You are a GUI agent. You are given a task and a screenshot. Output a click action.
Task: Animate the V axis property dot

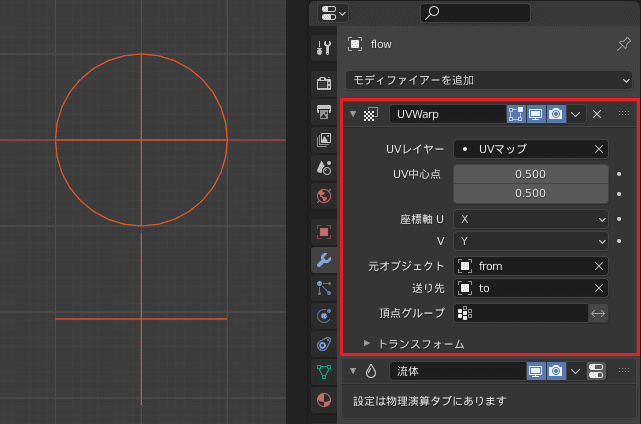pos(619,241)
